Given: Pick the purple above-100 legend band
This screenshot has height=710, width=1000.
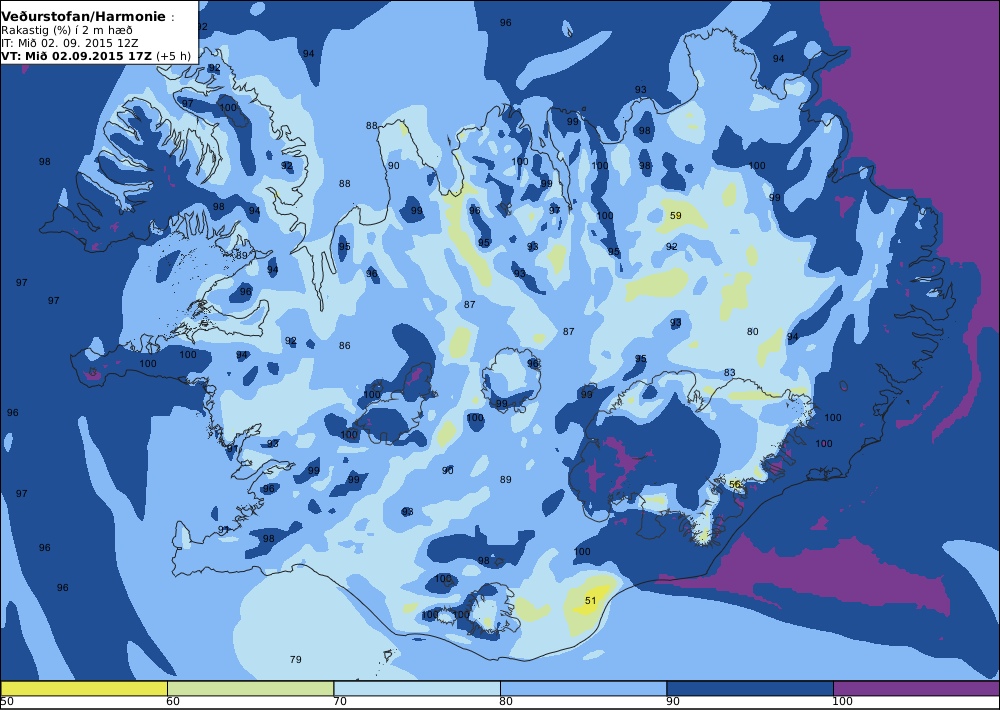Looking at the screenshot, I should 916,688.
